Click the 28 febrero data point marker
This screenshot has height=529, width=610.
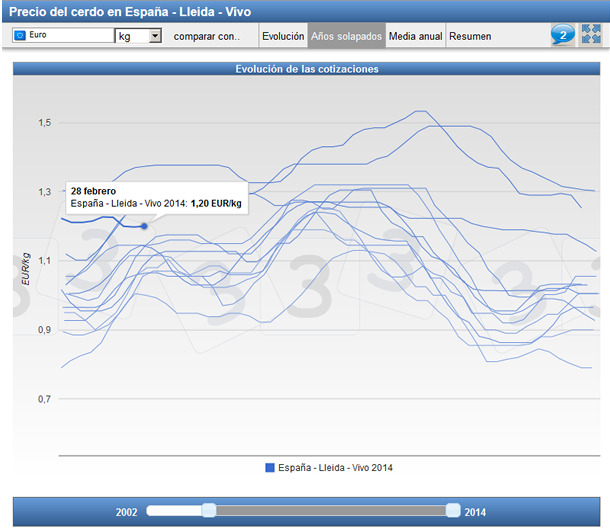pyautogui.click(x=144, y=226)
